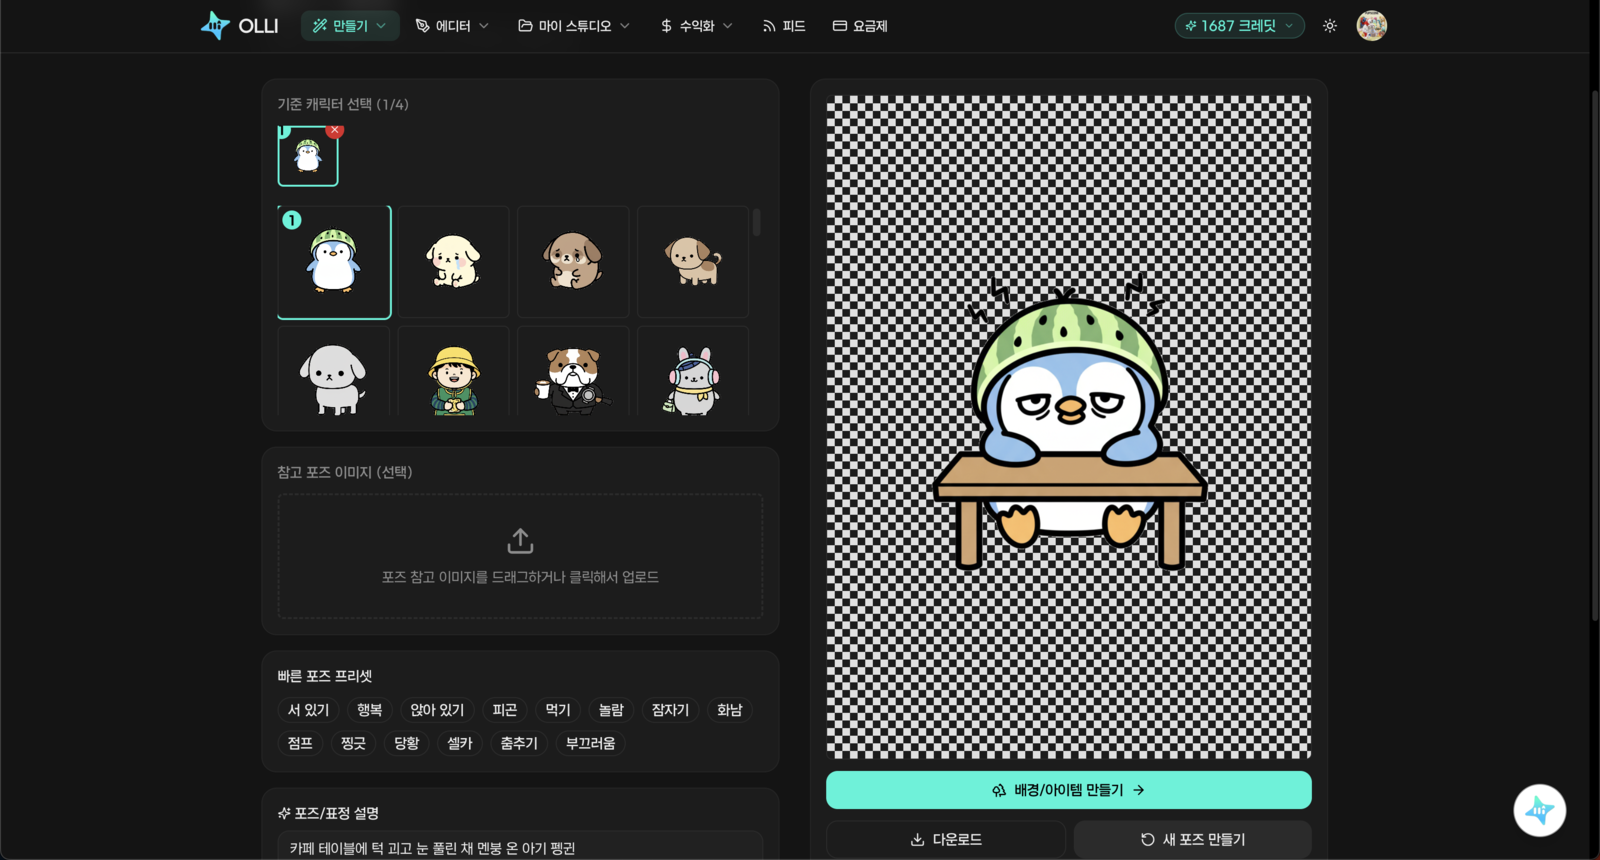This screenshot has height=860, width=1600.
Task: Go to the 피드 page
Action: pos(784,26)
